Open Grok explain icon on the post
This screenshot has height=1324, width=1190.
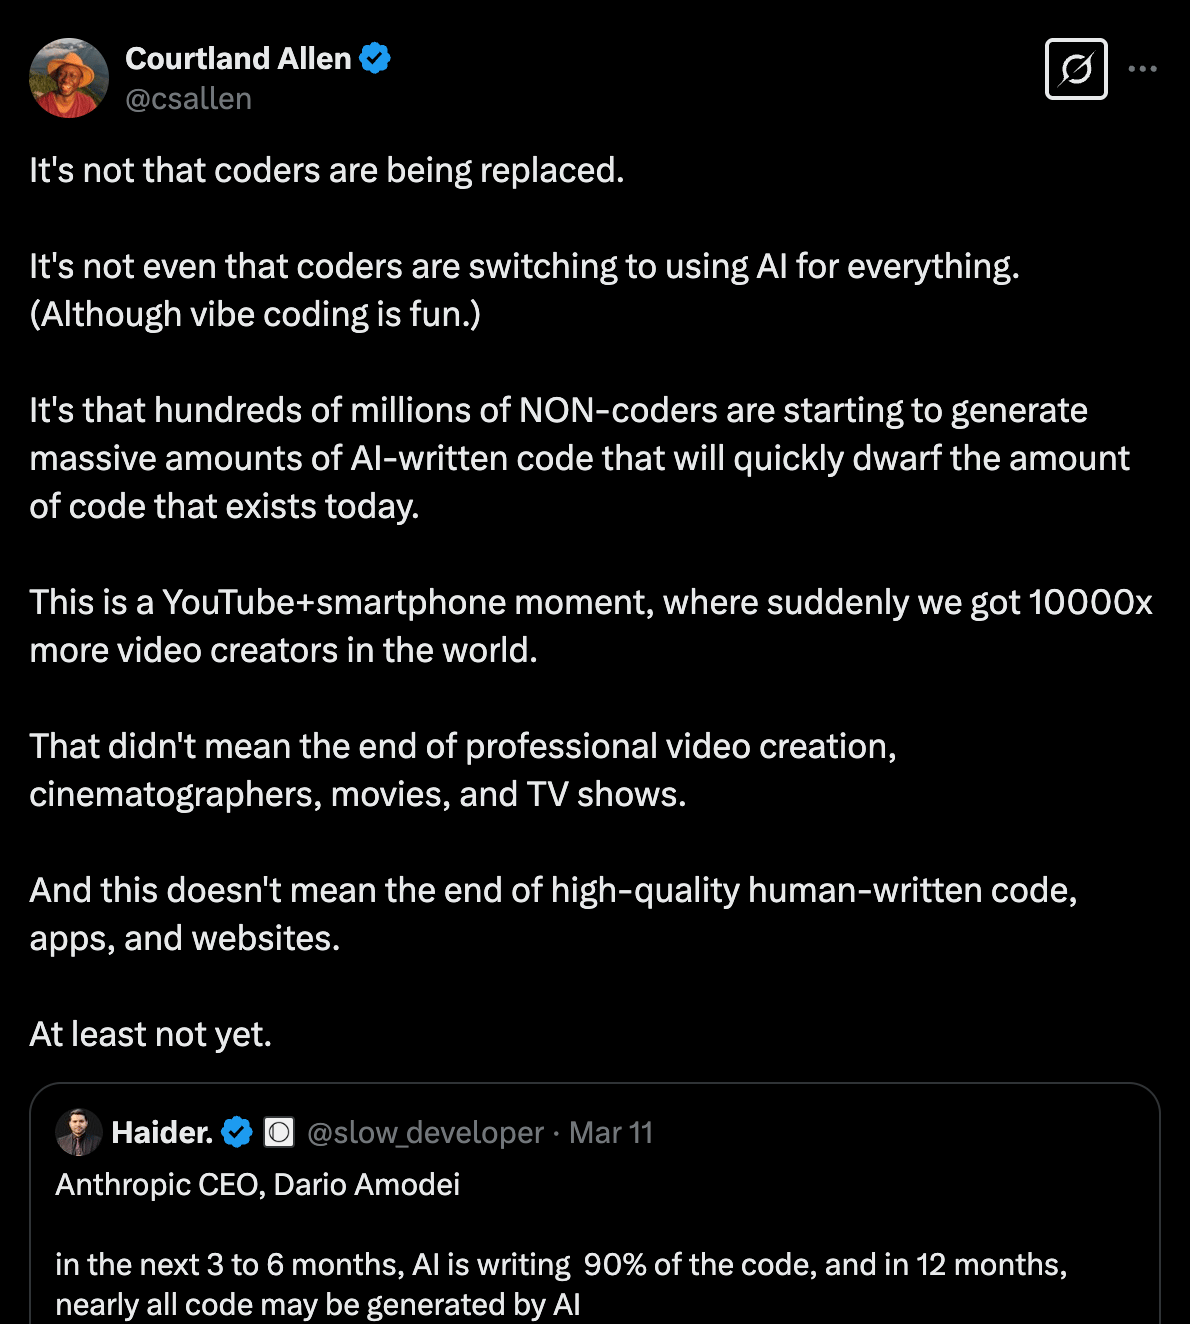(x=1076, y=69)
